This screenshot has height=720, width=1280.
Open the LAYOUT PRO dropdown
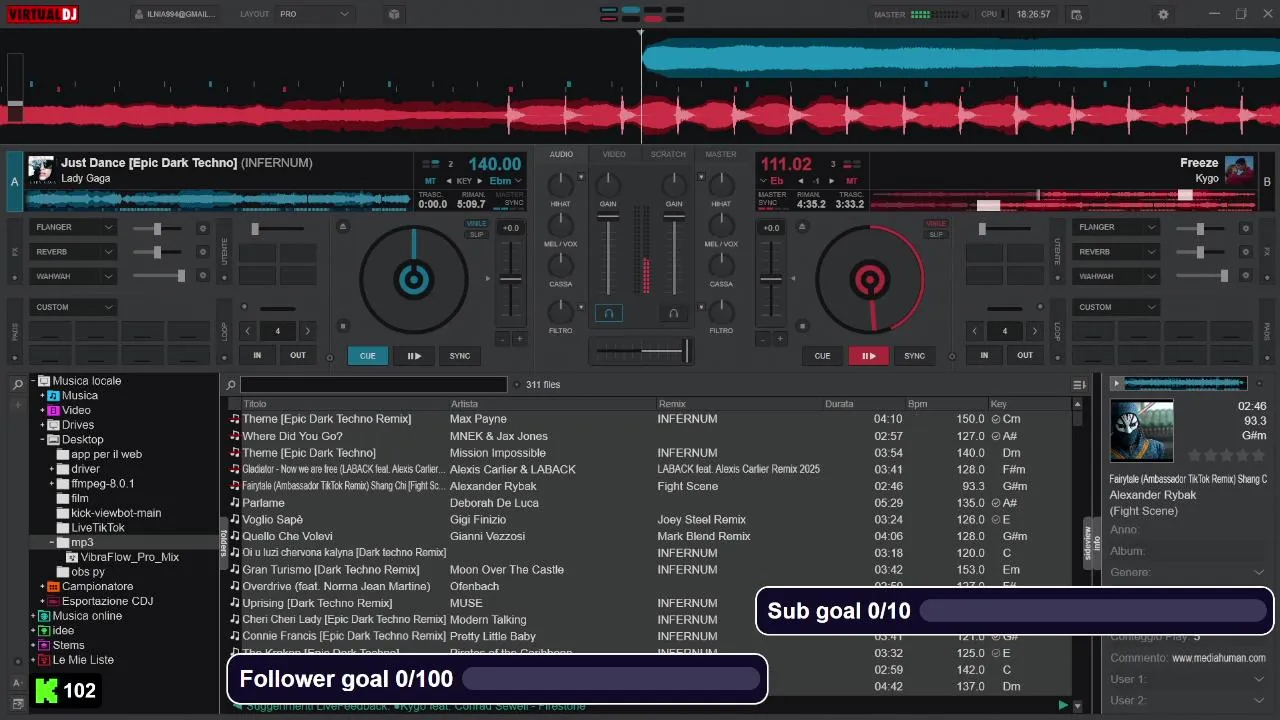(314, 15)
